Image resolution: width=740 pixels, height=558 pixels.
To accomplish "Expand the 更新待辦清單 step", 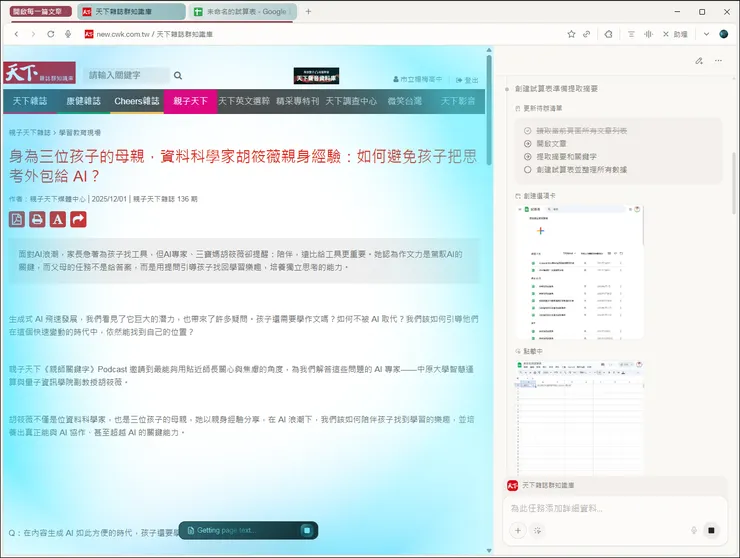I will click(538, 108).
